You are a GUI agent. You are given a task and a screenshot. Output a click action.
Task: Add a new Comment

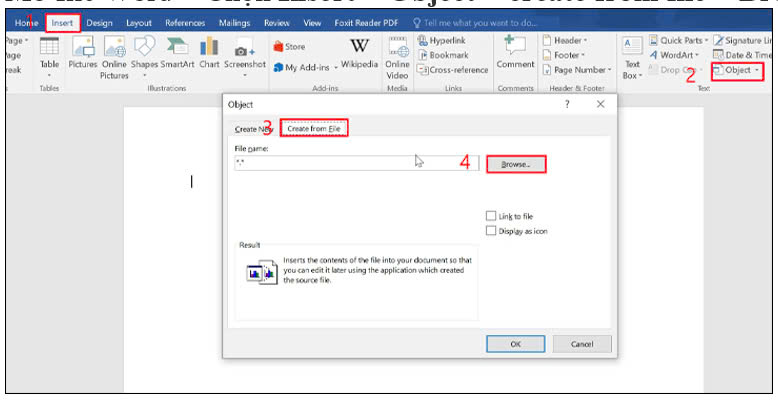(516, 53)
